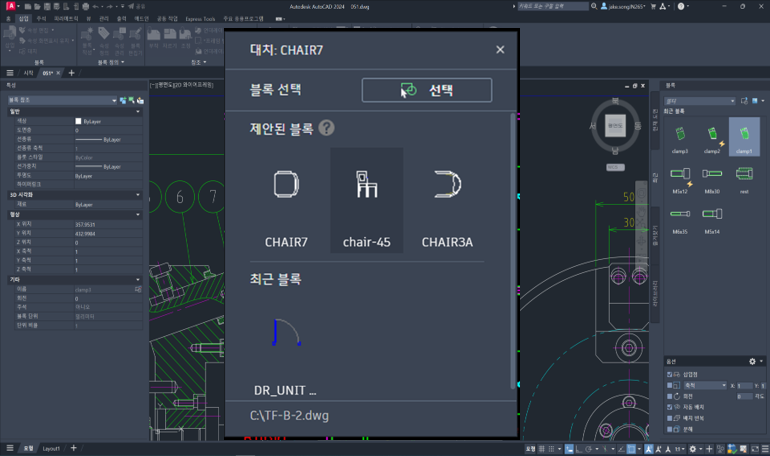This screenshot has height=456, width=770.
Task: Open the 축척 scale type dropdown
Action: pyautogui.click(x=705, y=385)
